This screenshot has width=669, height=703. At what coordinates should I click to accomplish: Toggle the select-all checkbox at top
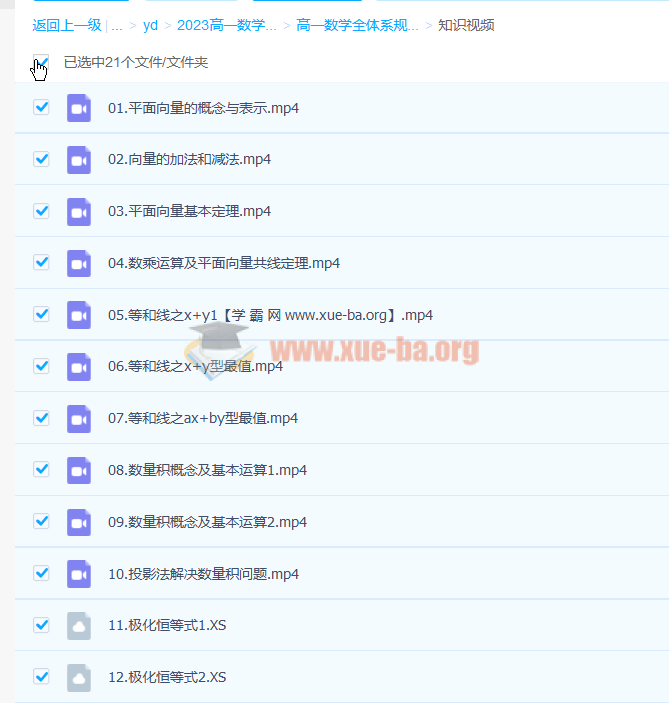[41, 62]
